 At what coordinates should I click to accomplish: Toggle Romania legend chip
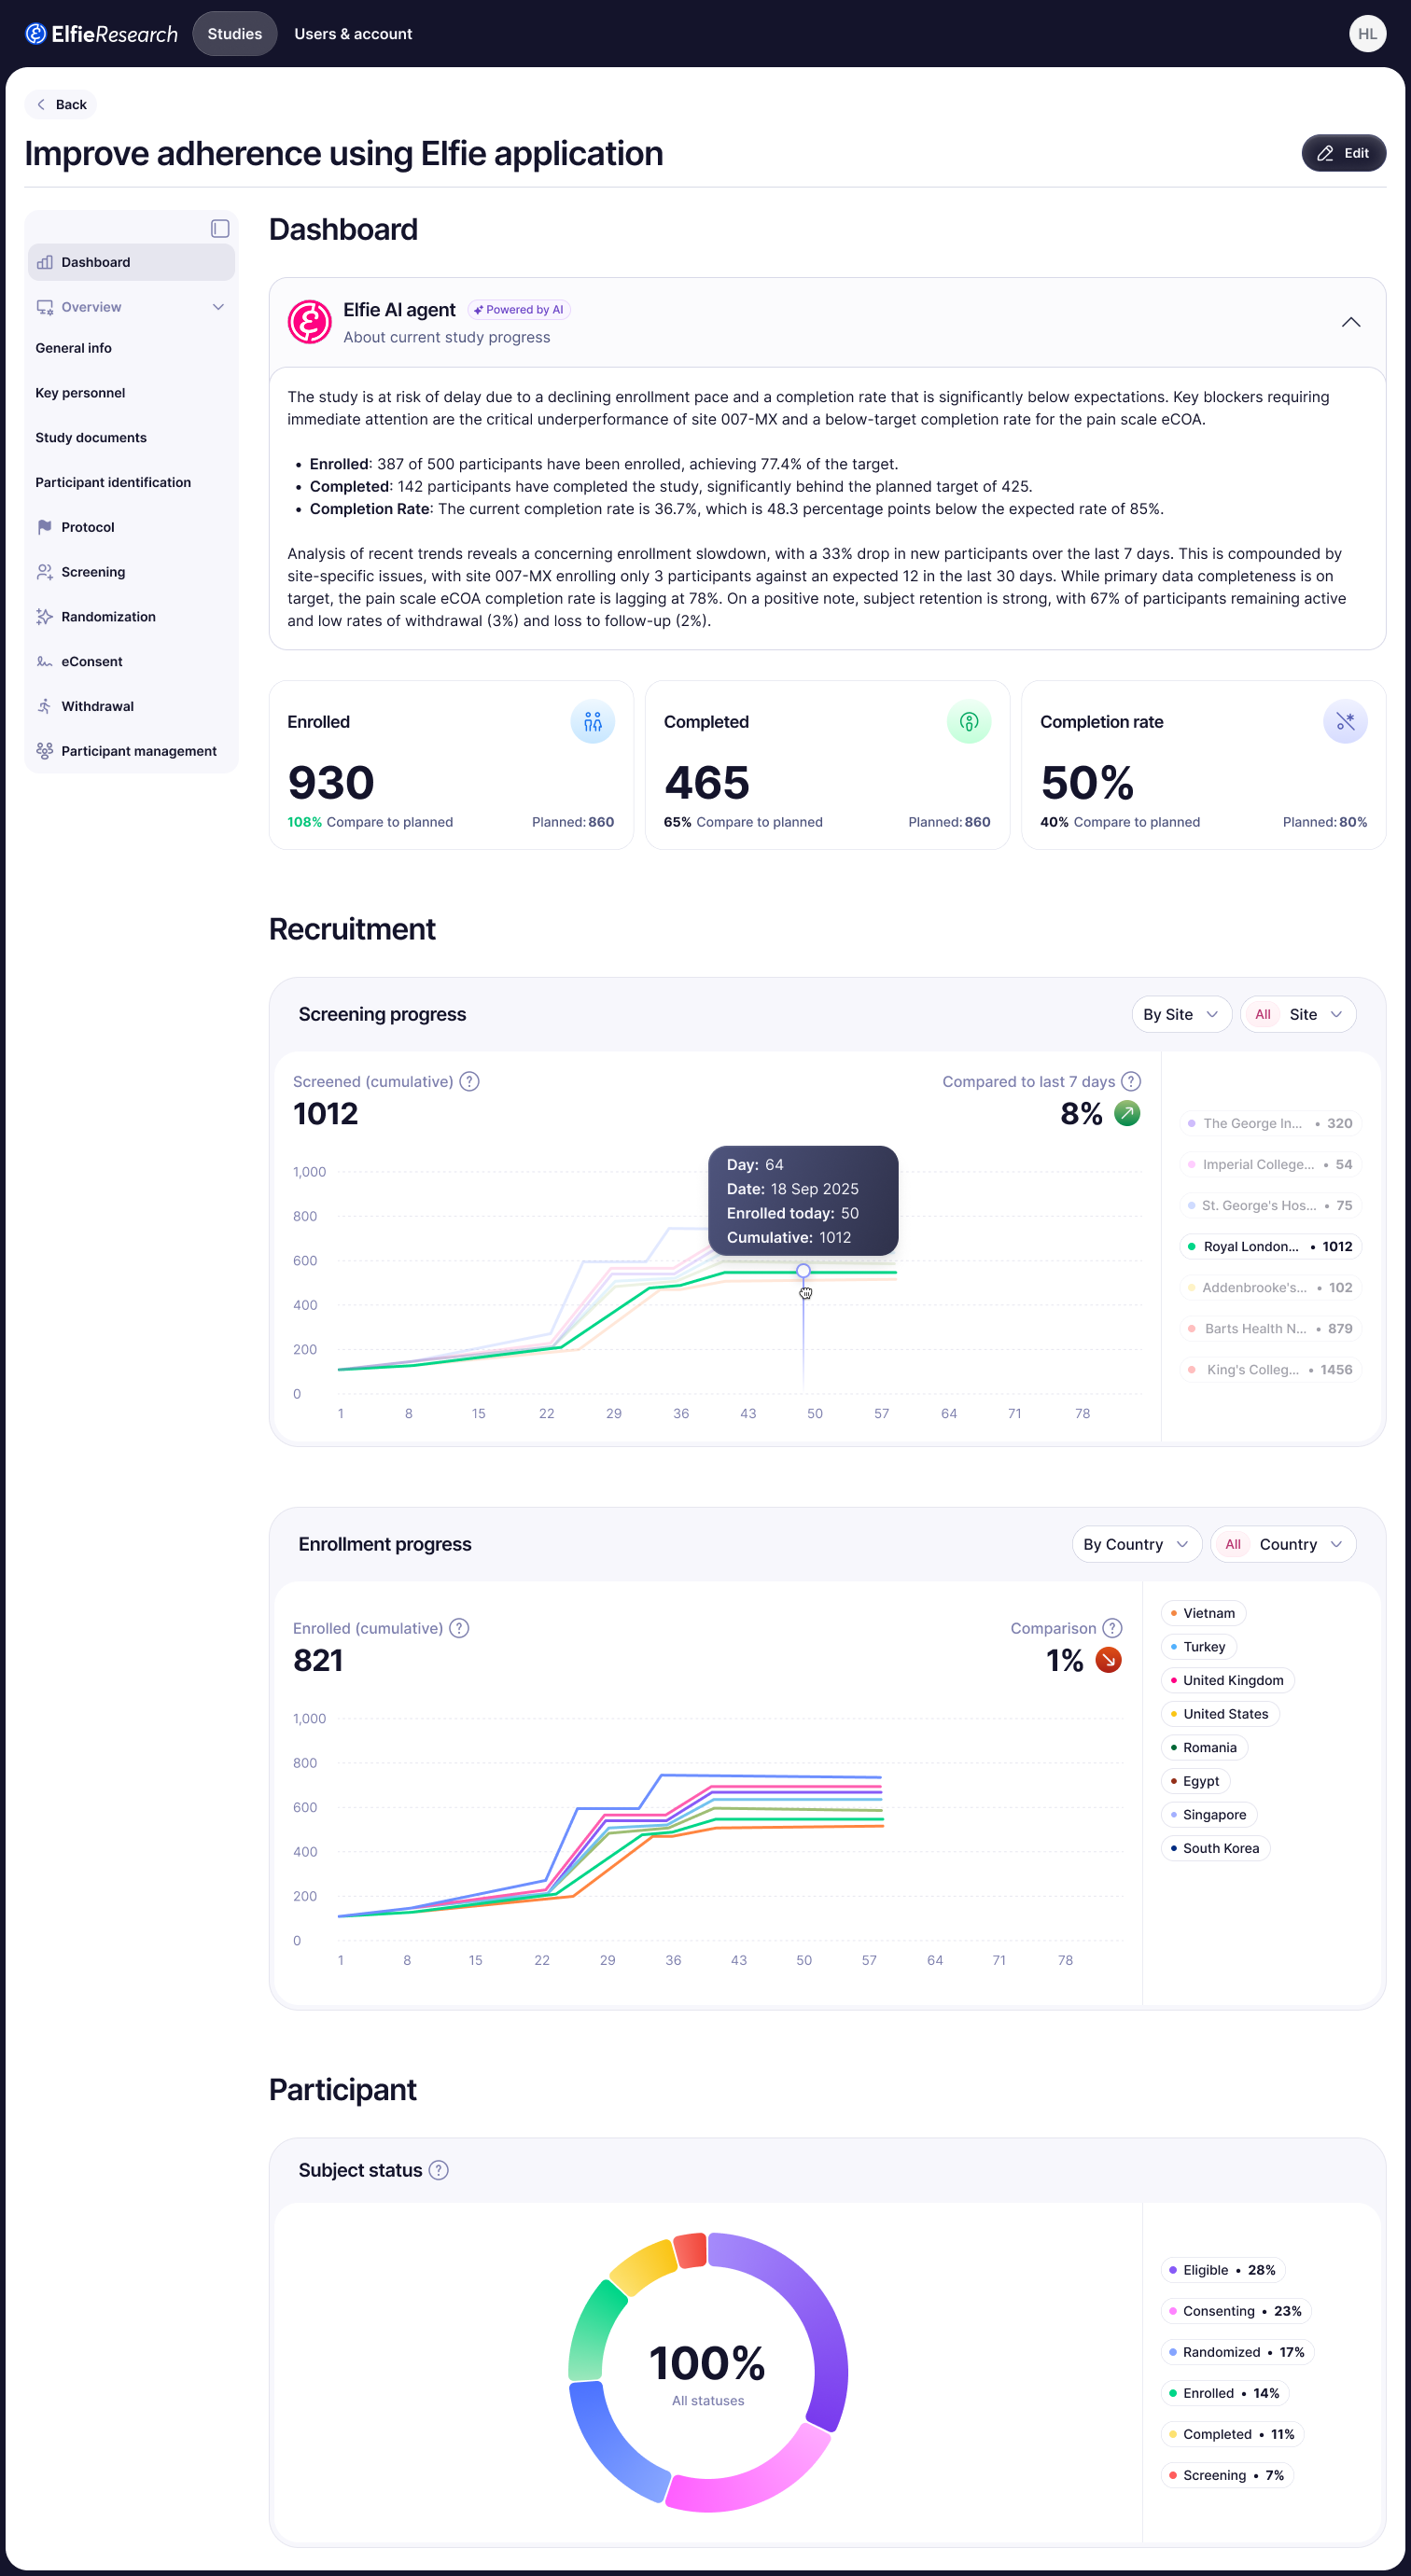(x=1204, y=1747)
